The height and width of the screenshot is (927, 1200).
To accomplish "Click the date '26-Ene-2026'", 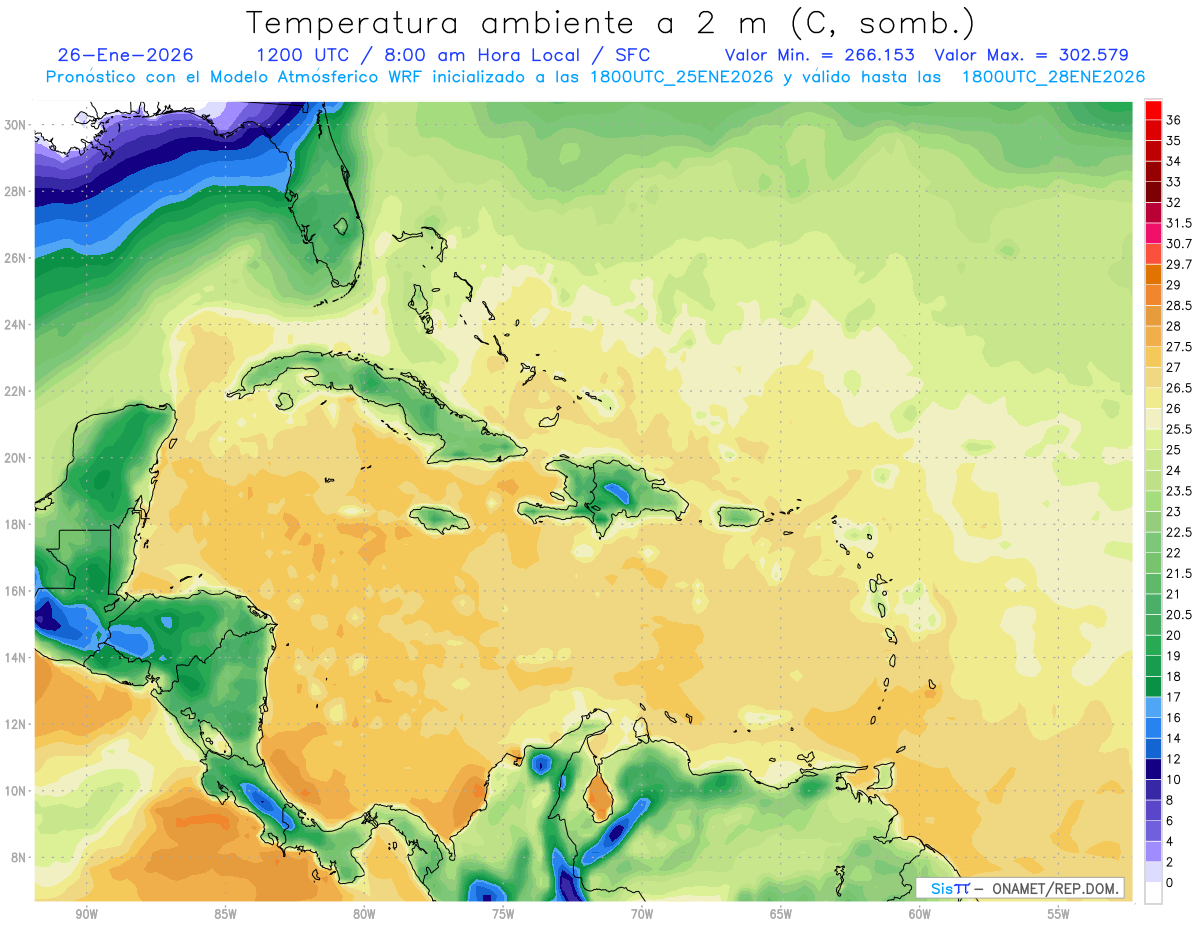I will tap(125, 55).
